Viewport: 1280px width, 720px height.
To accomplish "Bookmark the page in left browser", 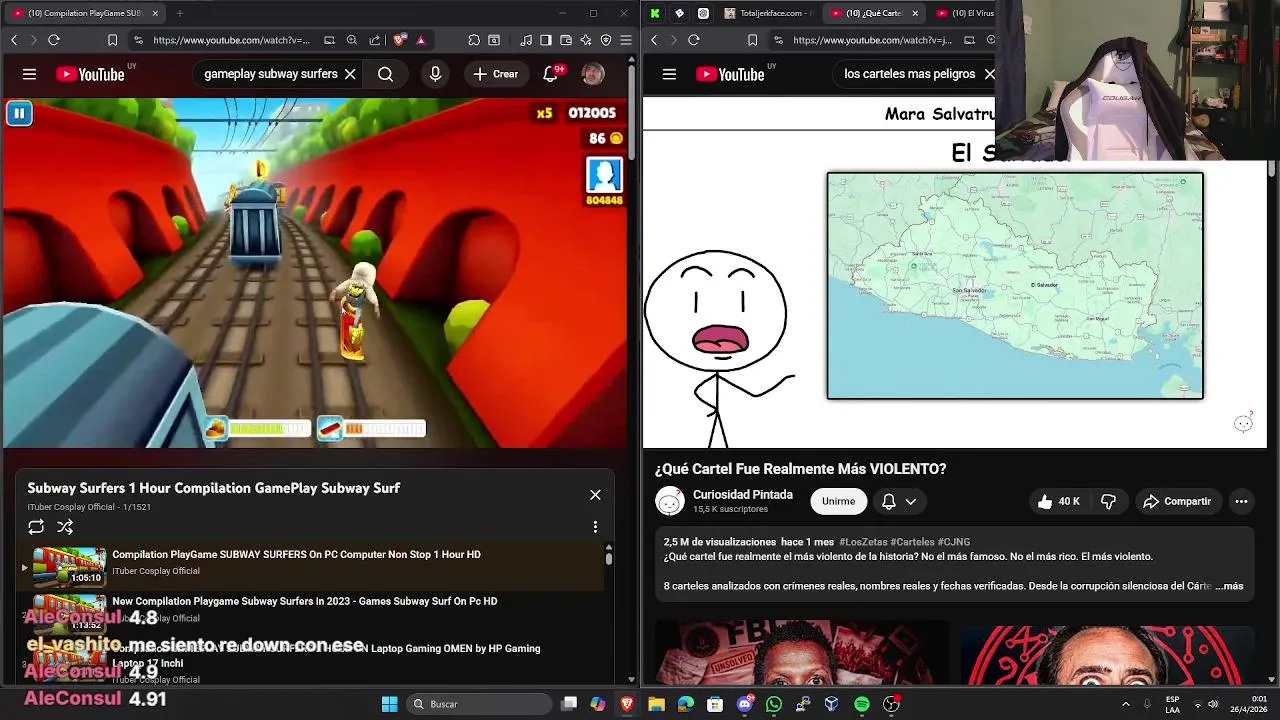I will tap(112, 40).
